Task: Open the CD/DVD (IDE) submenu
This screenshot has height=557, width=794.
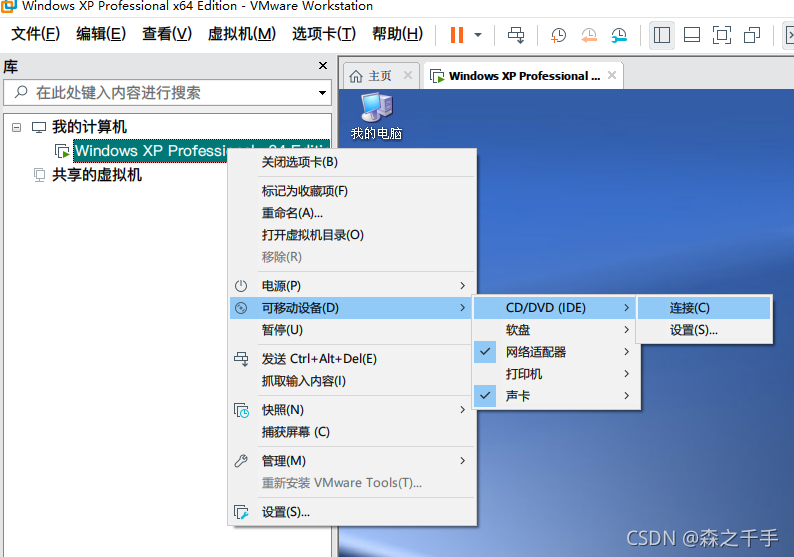Action: pos(554,308)
